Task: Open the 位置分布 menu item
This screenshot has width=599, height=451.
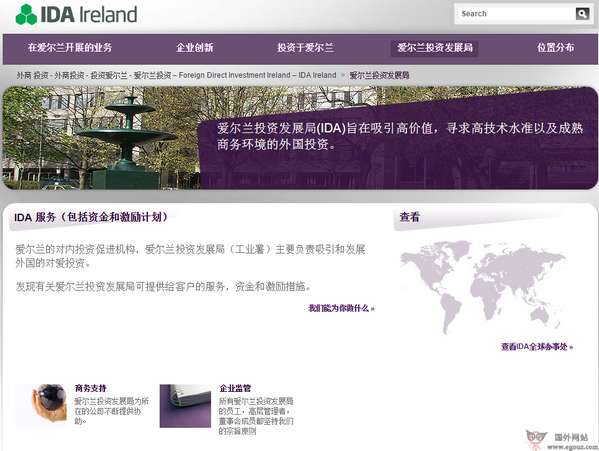Action: click(555, 48)
